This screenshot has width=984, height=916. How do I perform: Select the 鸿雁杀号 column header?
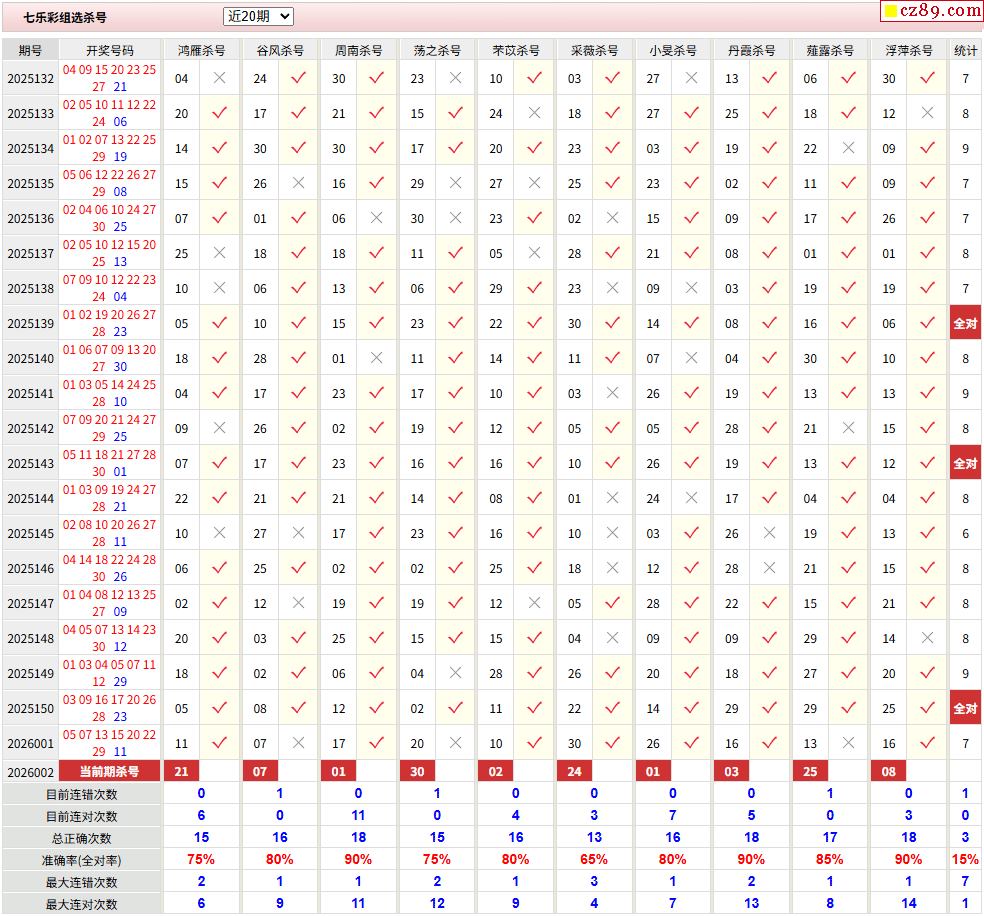201,50
